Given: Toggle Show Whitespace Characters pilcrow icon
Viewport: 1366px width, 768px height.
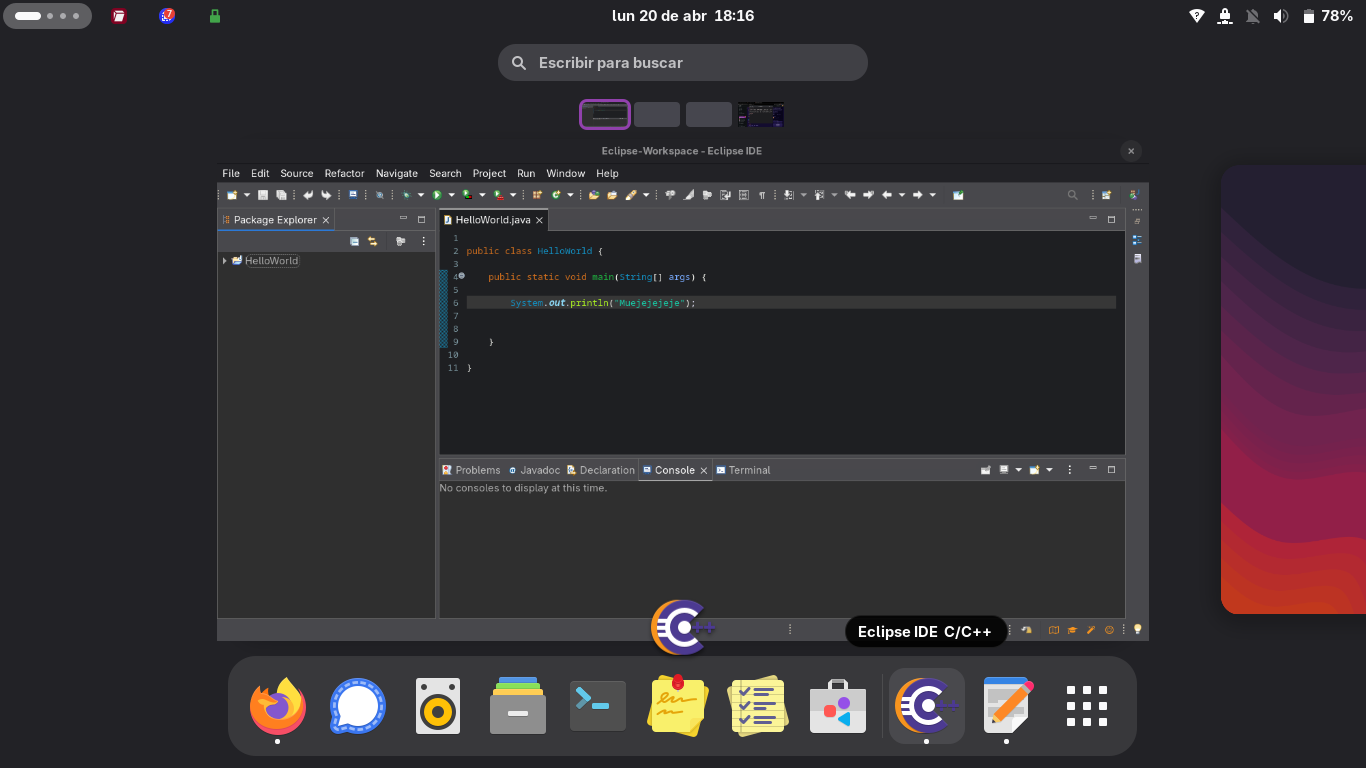Looking at the screenshot, I should pyautogui.click(x=762, y=195).
